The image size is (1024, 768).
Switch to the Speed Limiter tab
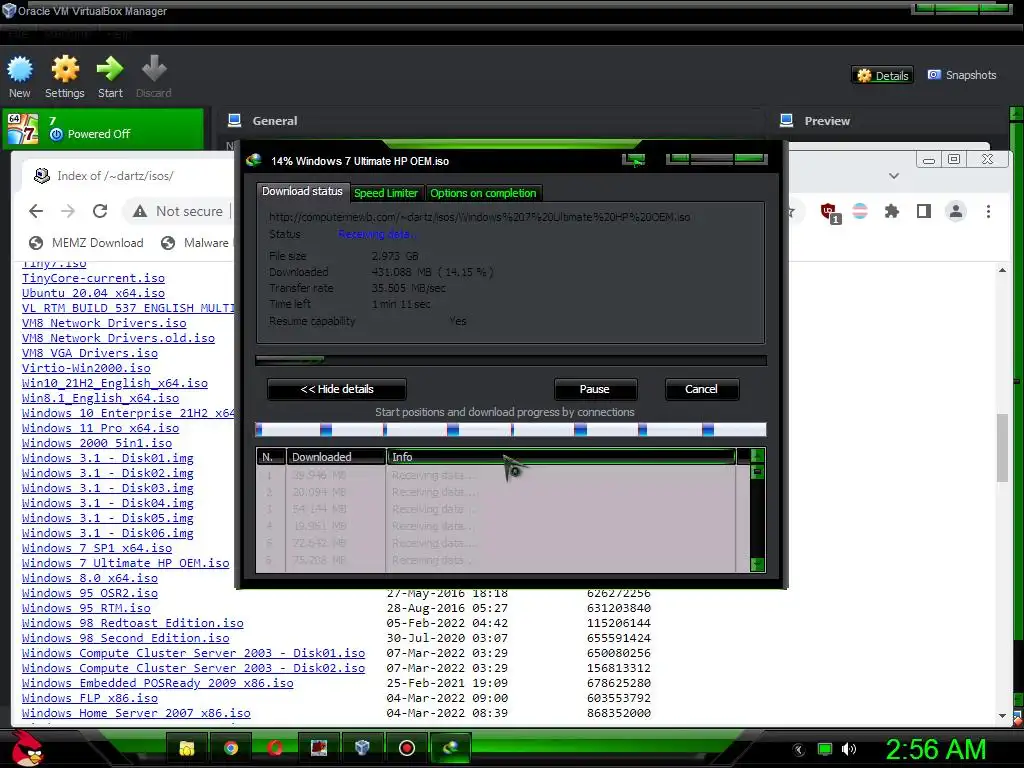click(x=385, y=193)
